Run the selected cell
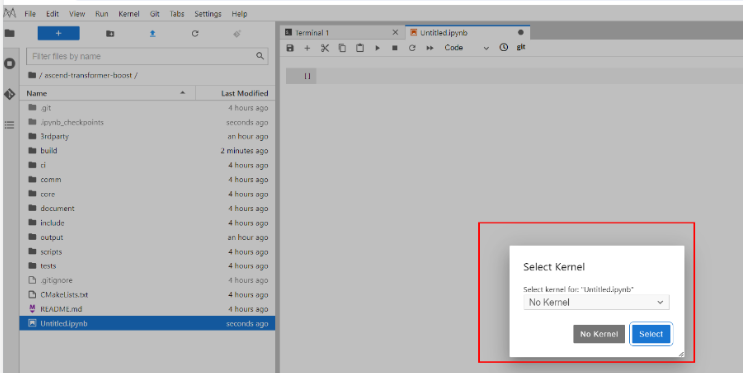Screen dimensions: 743x373 (377, 48)
